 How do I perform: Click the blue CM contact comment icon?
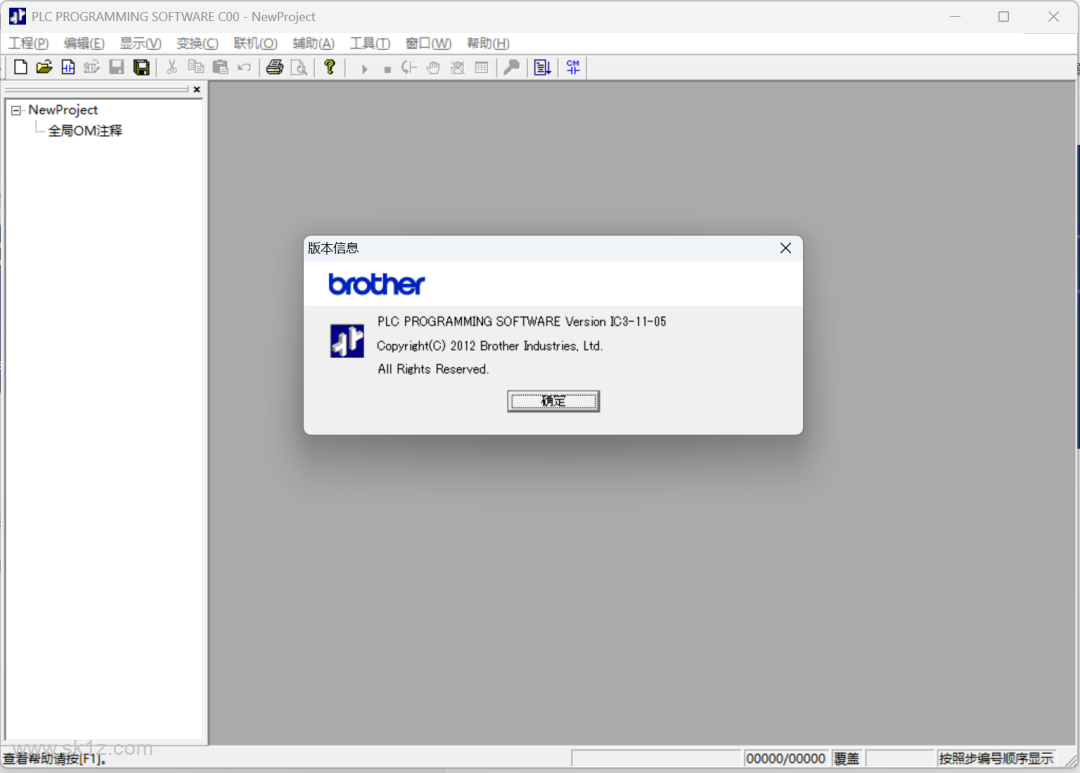pos(573,68)
